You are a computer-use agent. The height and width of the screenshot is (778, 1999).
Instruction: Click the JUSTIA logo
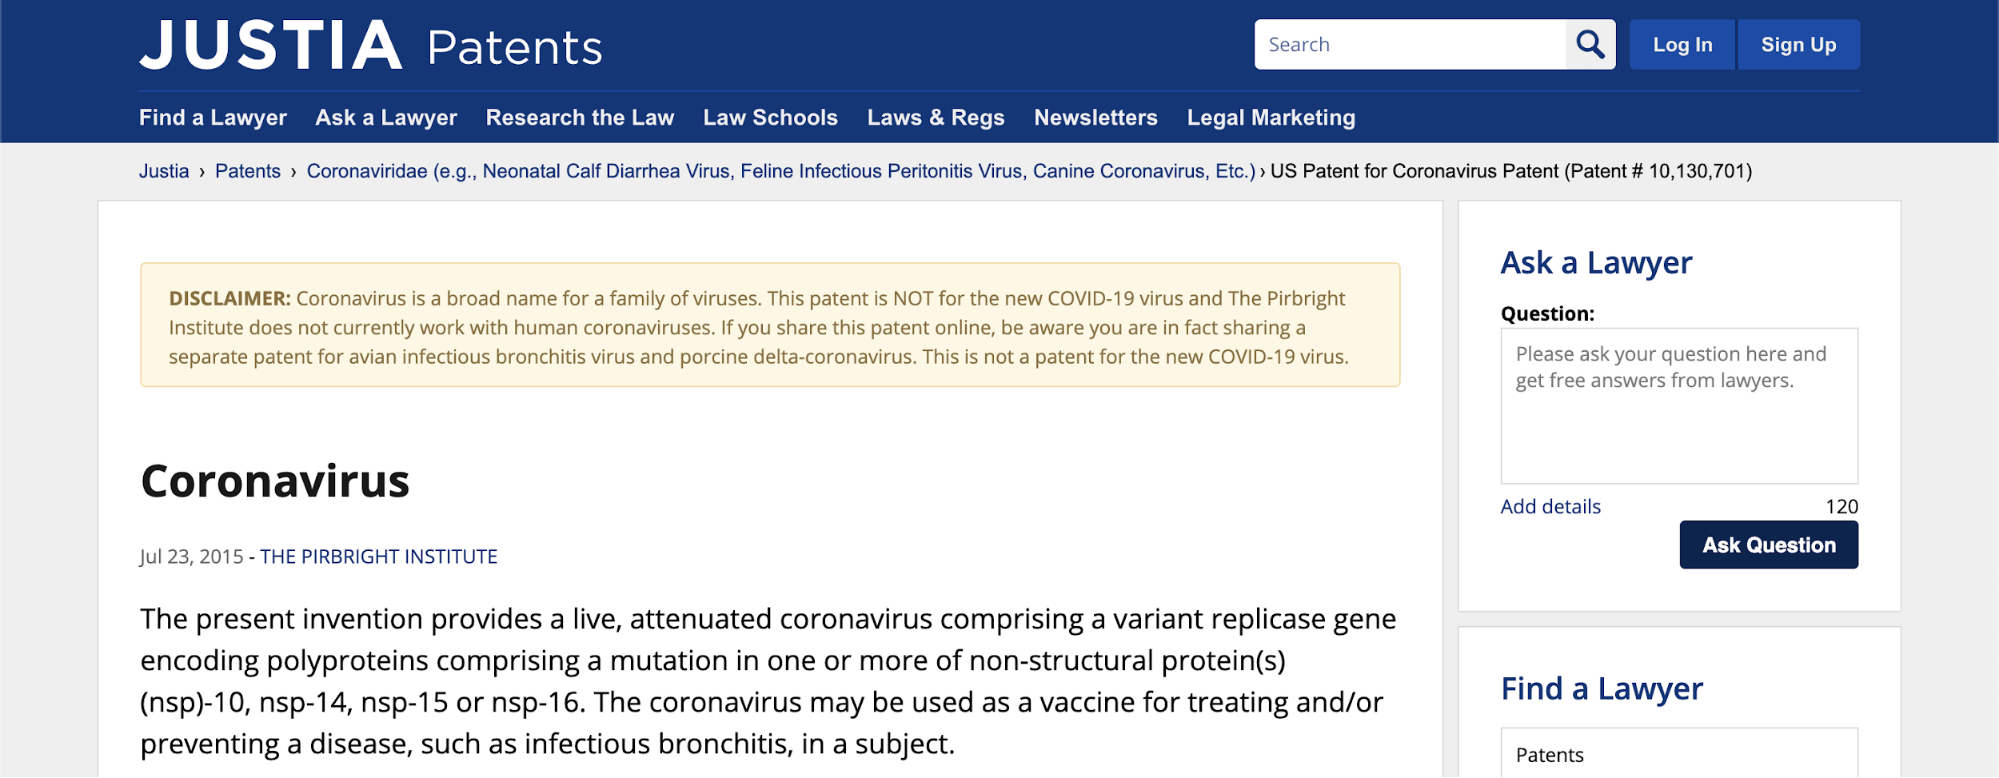[271, 46]
